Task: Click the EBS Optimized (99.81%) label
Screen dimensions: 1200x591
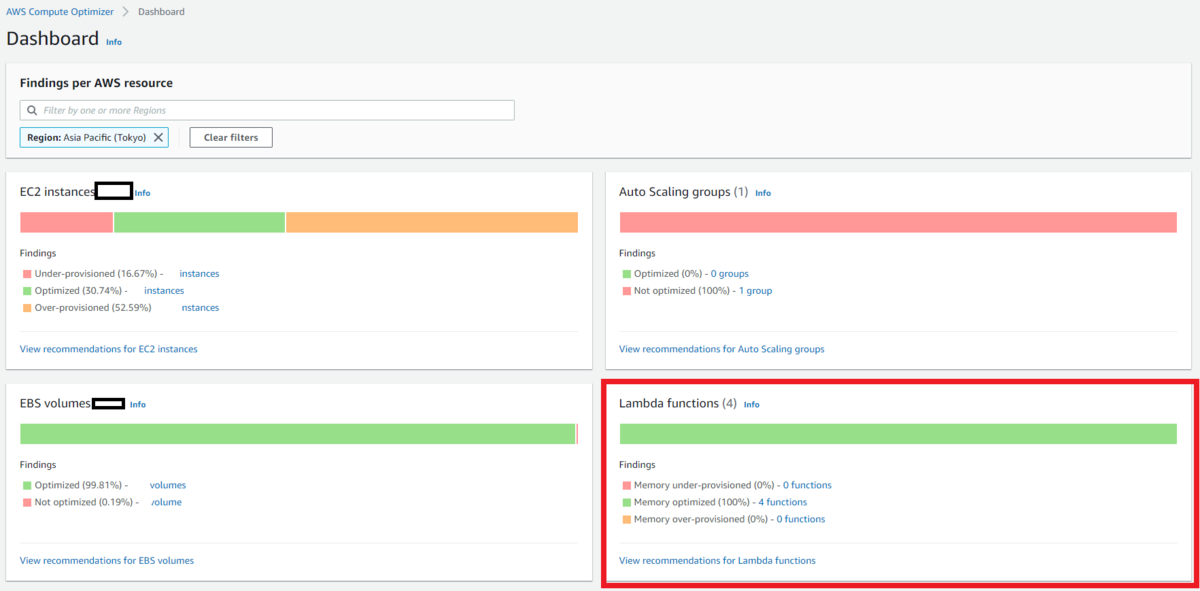Action: point(77,485)
